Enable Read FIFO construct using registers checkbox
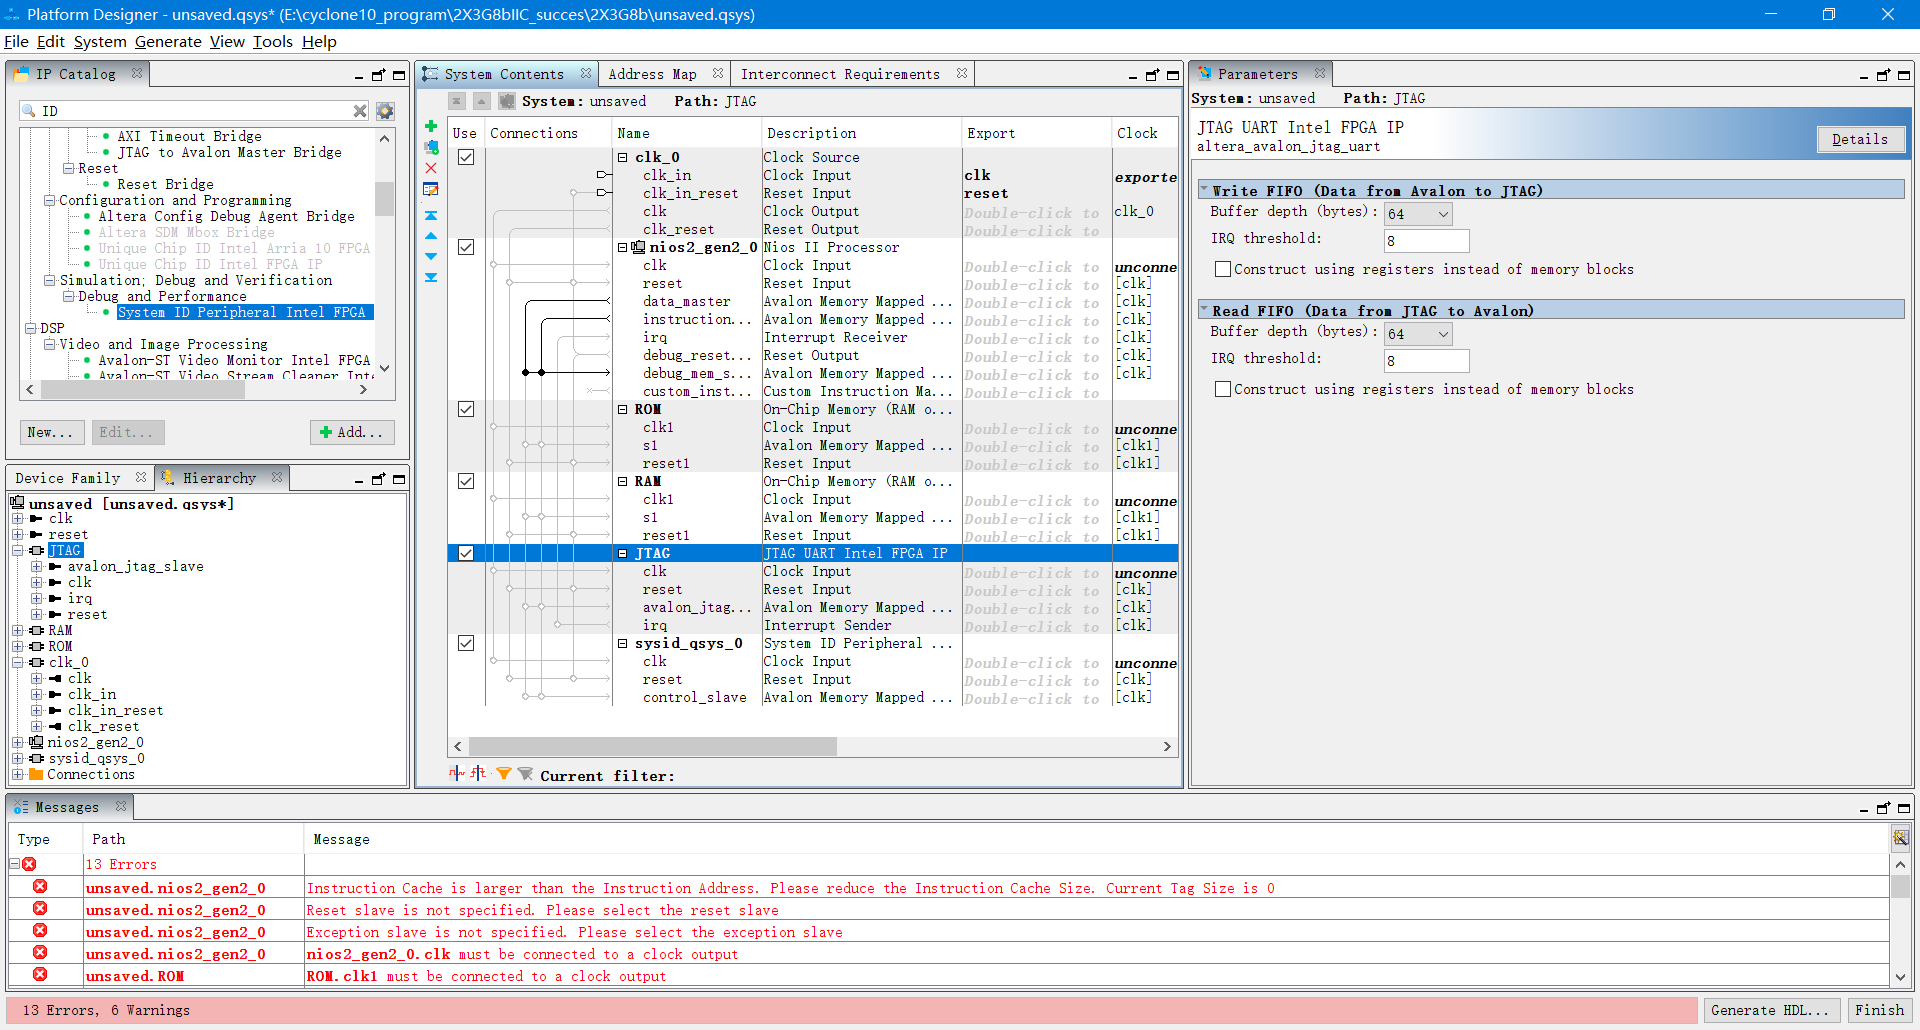The image size is (1920, 1030). pyautogui.click(x=1222, y=389)
